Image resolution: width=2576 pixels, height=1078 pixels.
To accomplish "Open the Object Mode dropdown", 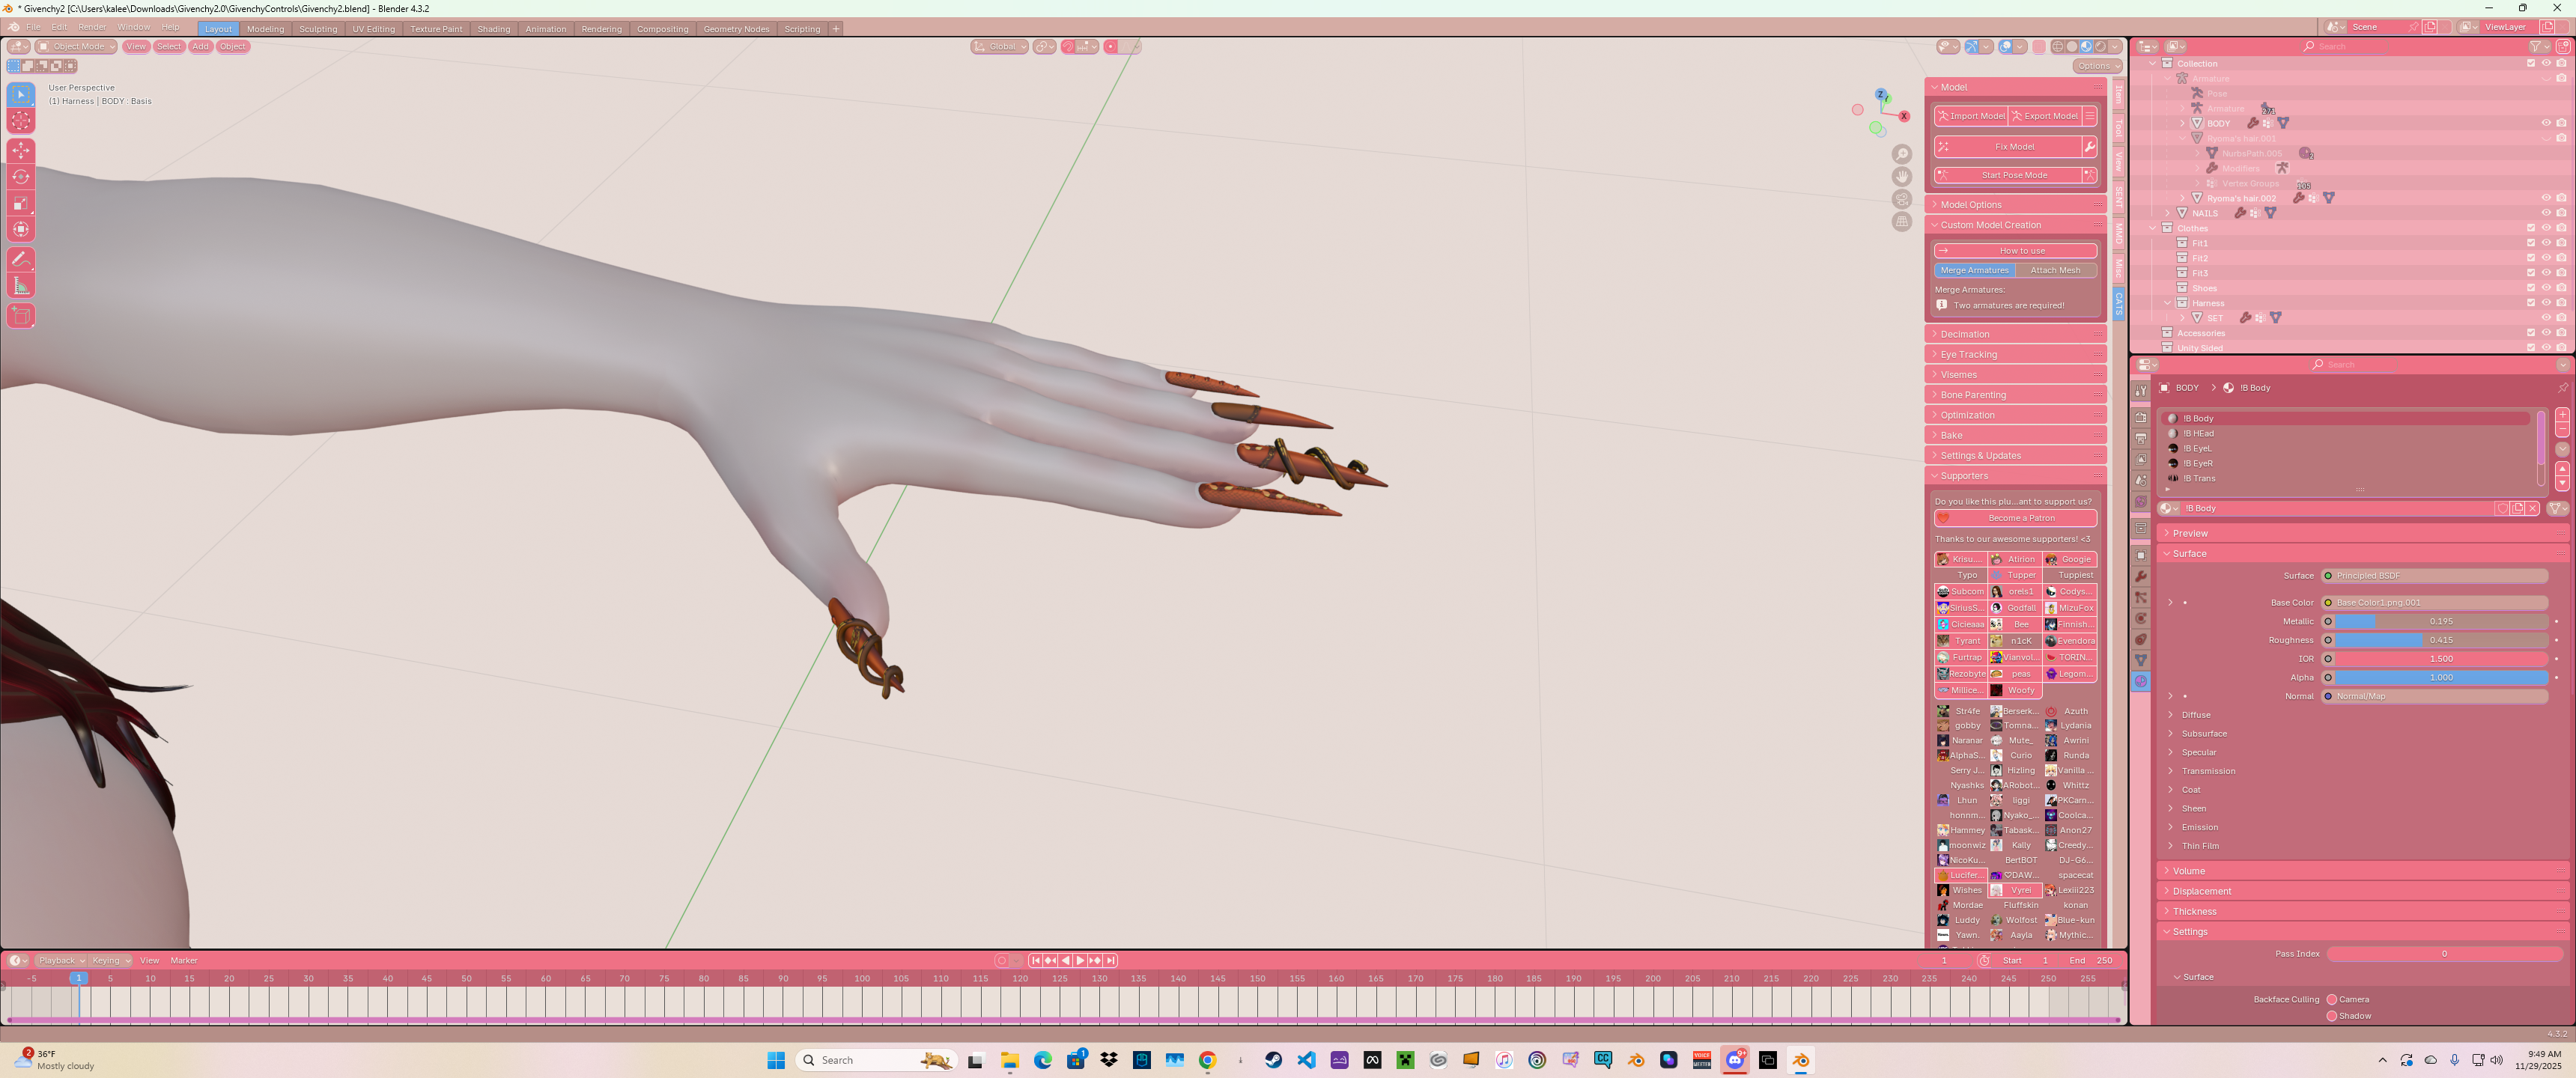I will [77, 47].
